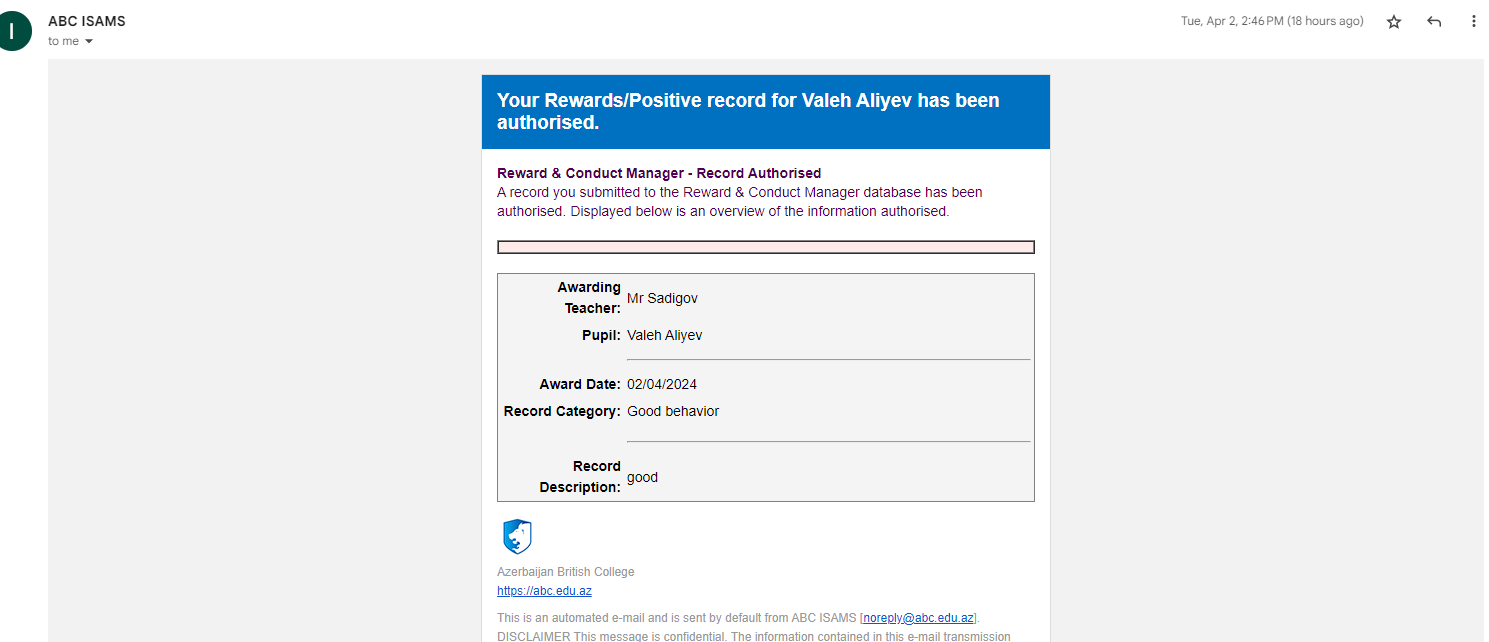Click the Azerbaijan British College signature text

tap(565, 572)
